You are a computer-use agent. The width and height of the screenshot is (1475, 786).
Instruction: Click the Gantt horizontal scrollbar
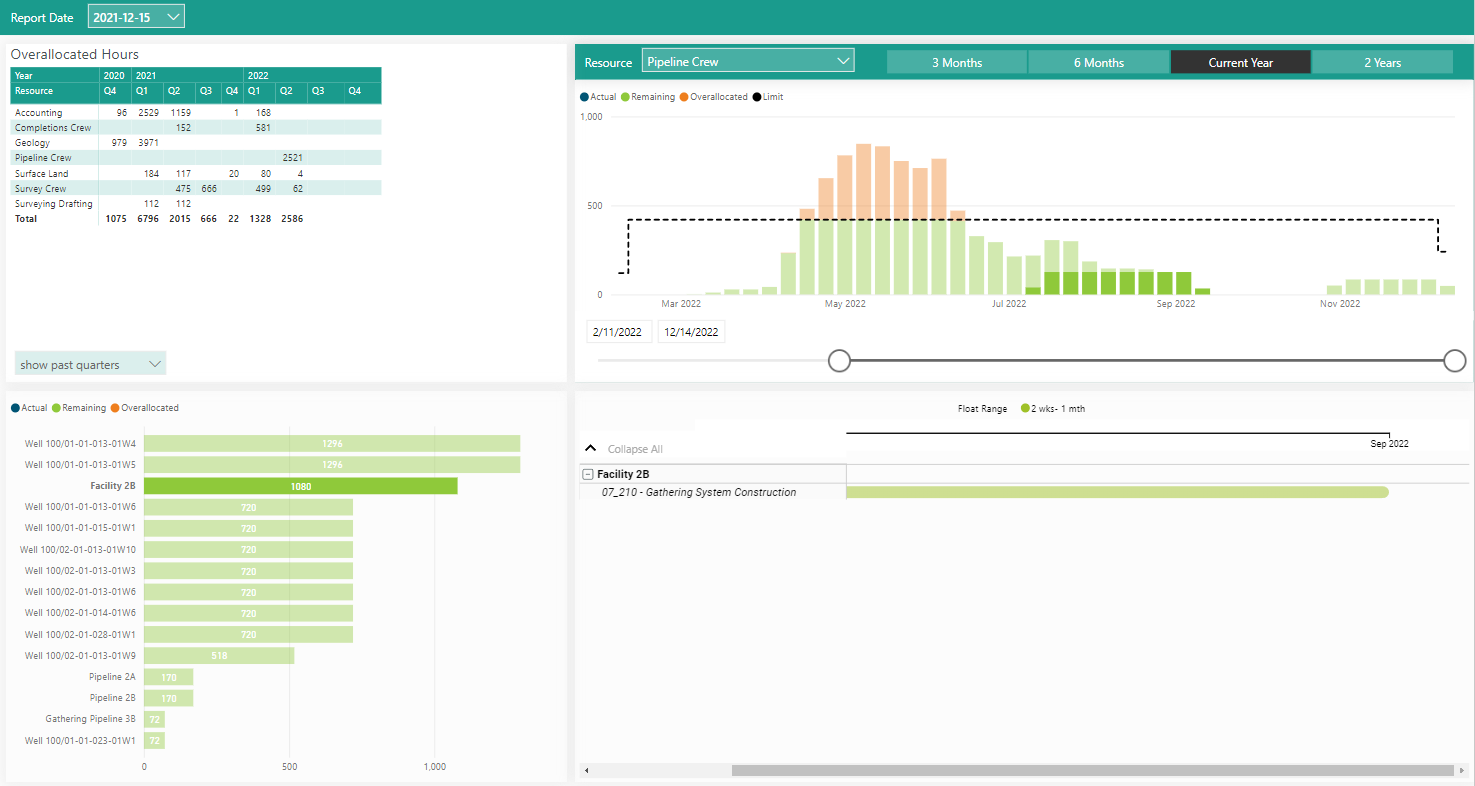coord(1090,771)
